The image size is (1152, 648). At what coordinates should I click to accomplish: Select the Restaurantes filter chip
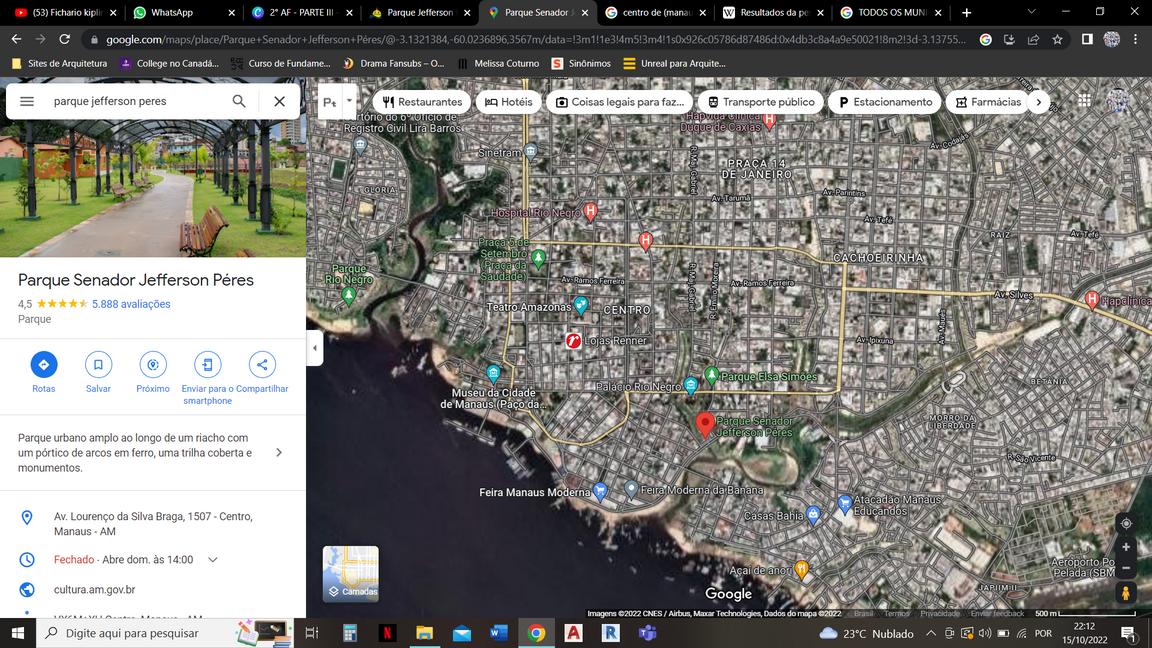click(422, 102)
